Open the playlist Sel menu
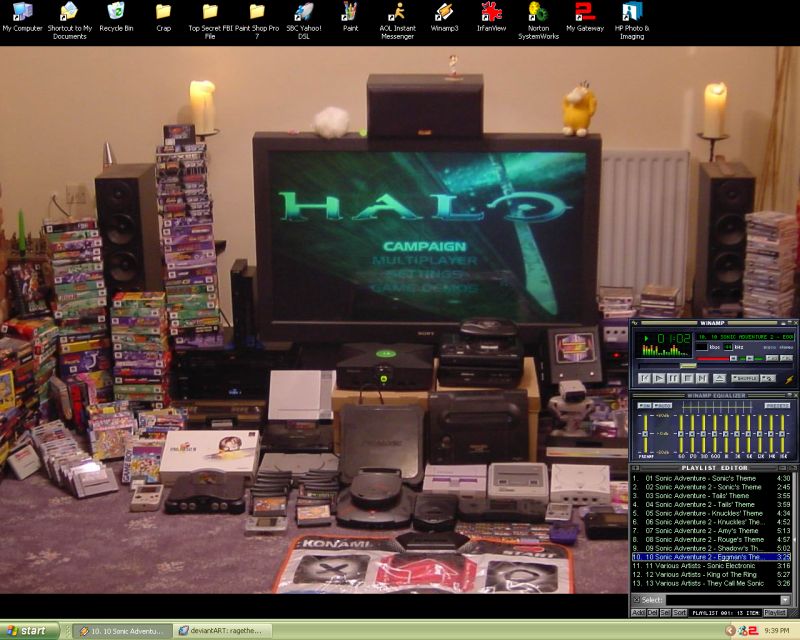Image resolution: width=800 pixels, height=640 pixels. pyautogui.click(x=665, y=612)
